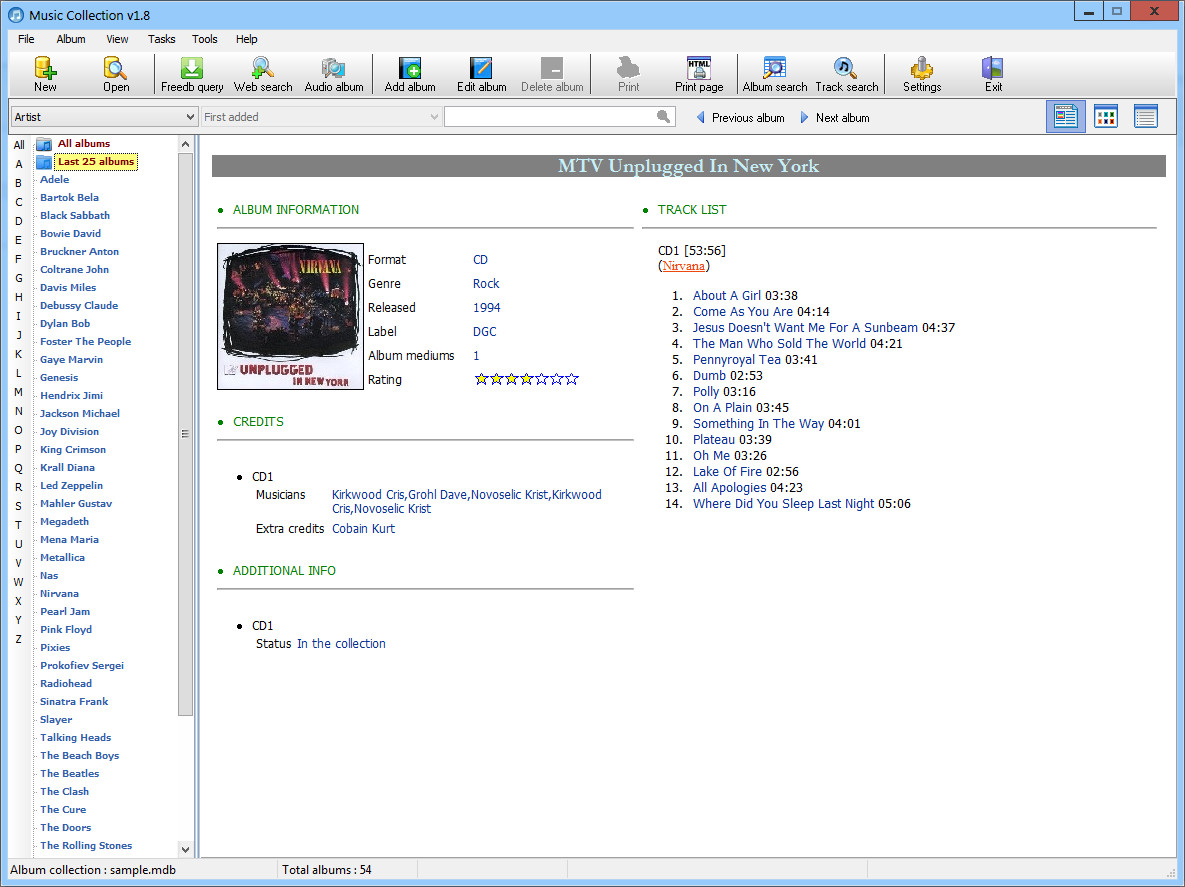
Task: Click the Cobain Kurt extra credits link
Action: coord(364,529)
